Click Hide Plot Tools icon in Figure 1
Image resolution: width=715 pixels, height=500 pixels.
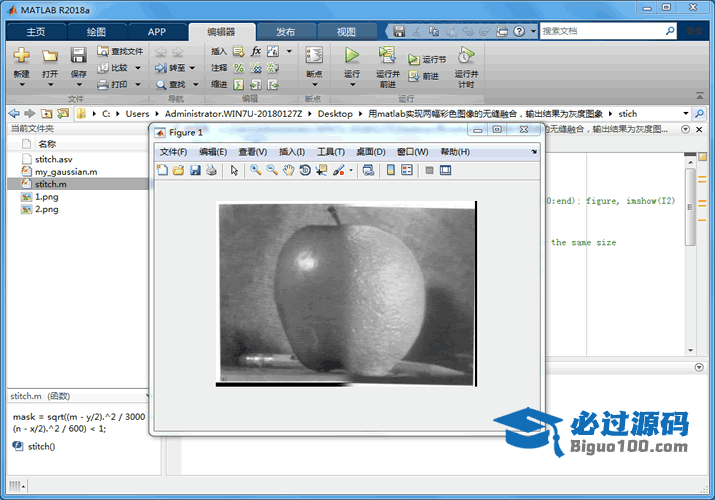coord(429,170)
